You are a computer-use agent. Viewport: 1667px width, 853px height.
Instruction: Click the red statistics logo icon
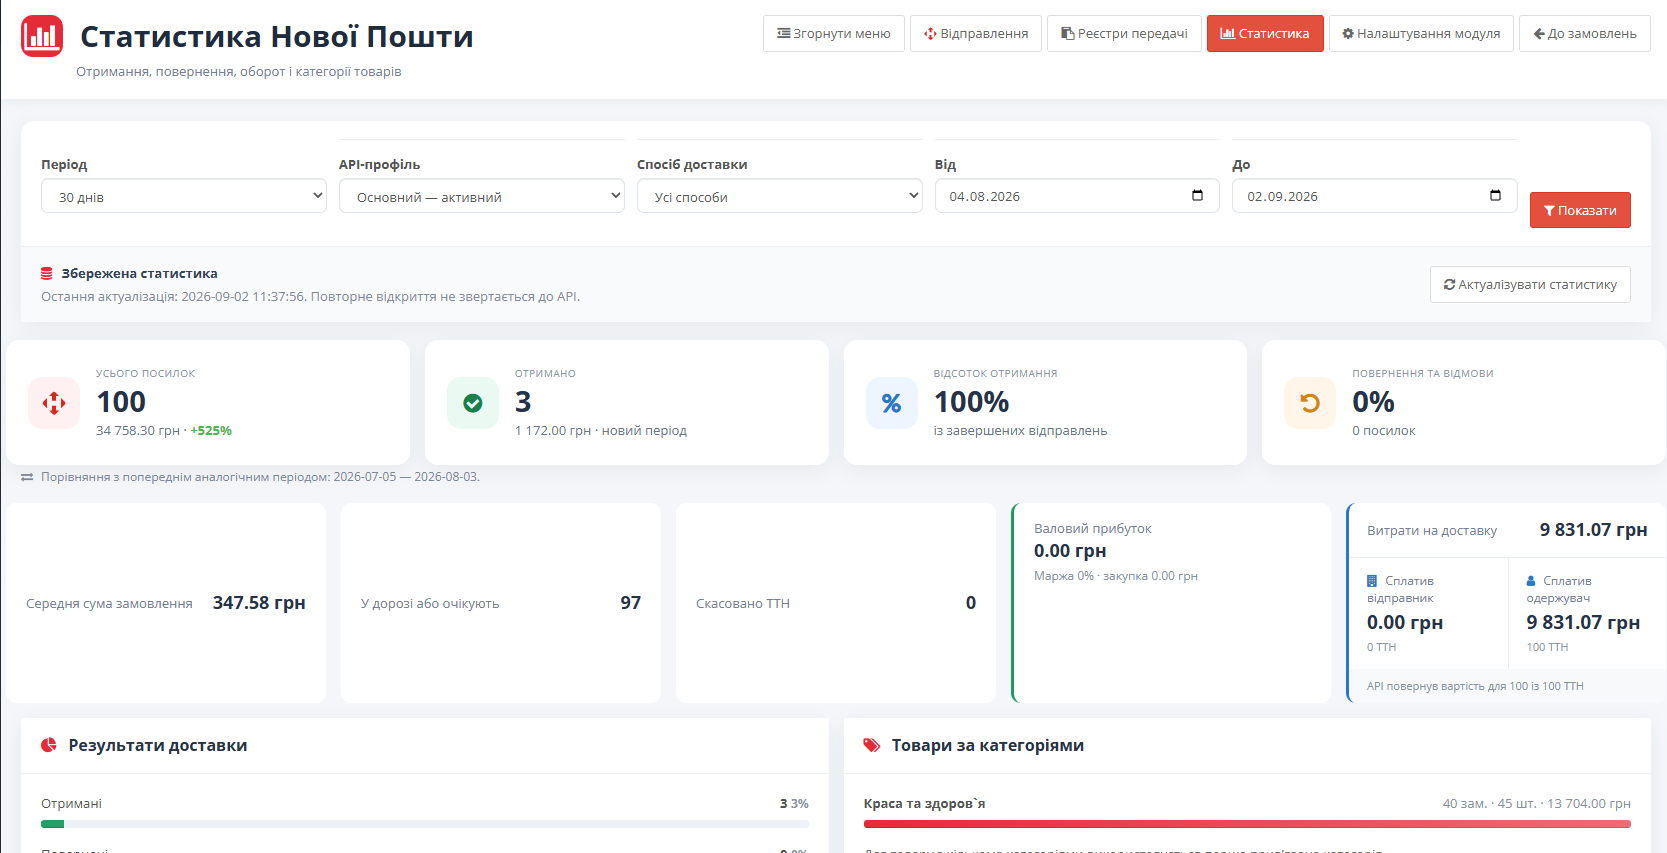[x=42, y=36]
